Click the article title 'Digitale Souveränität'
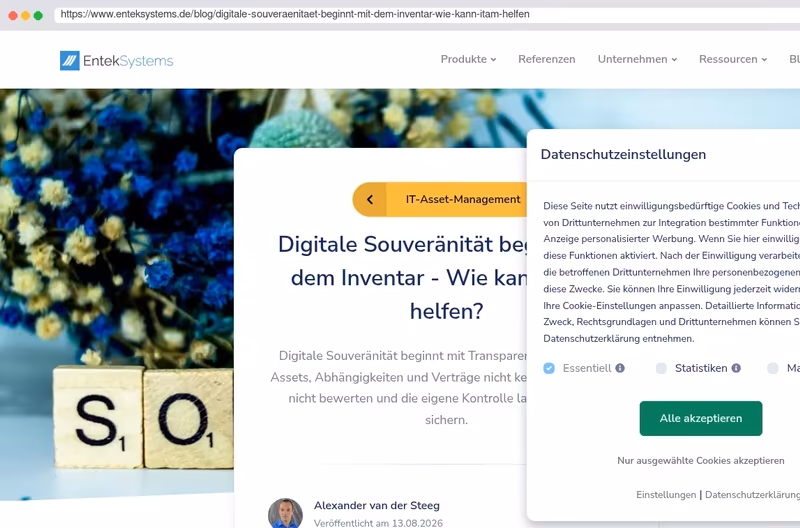The height and width of the screenshot is (528, 800). [x=403, y=278]
